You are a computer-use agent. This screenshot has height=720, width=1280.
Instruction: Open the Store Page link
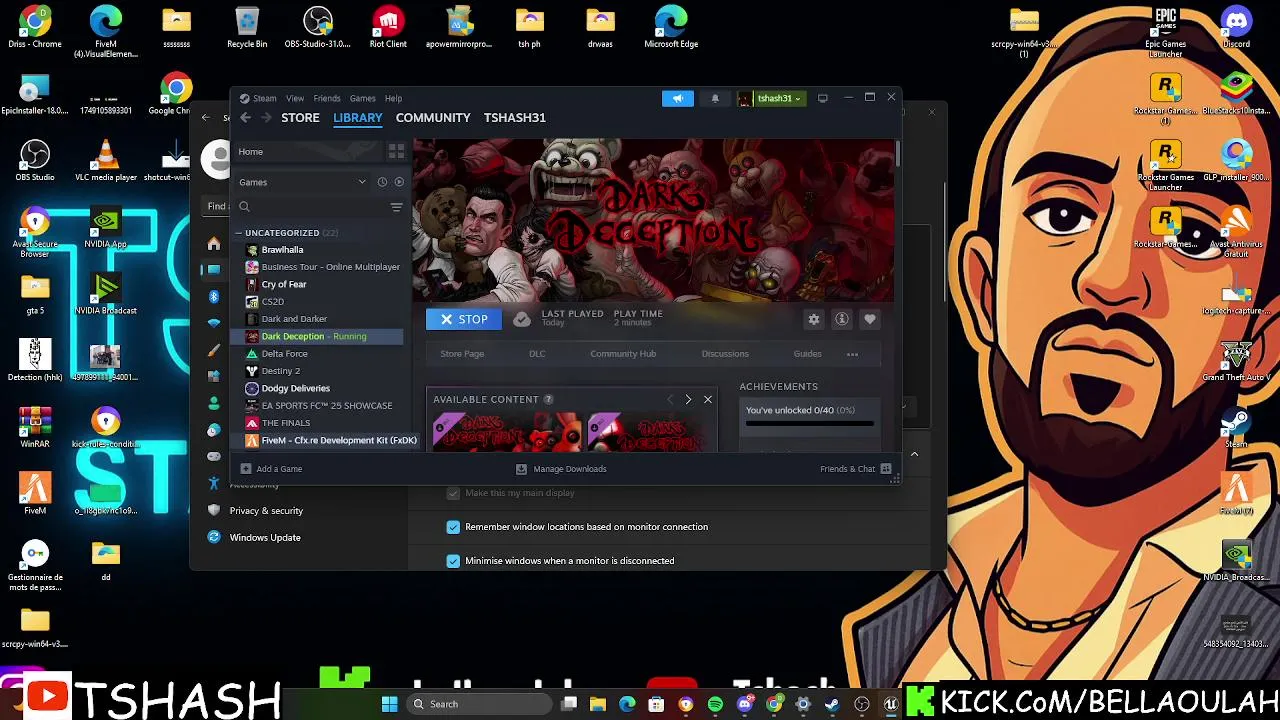(x=462, y=354)
